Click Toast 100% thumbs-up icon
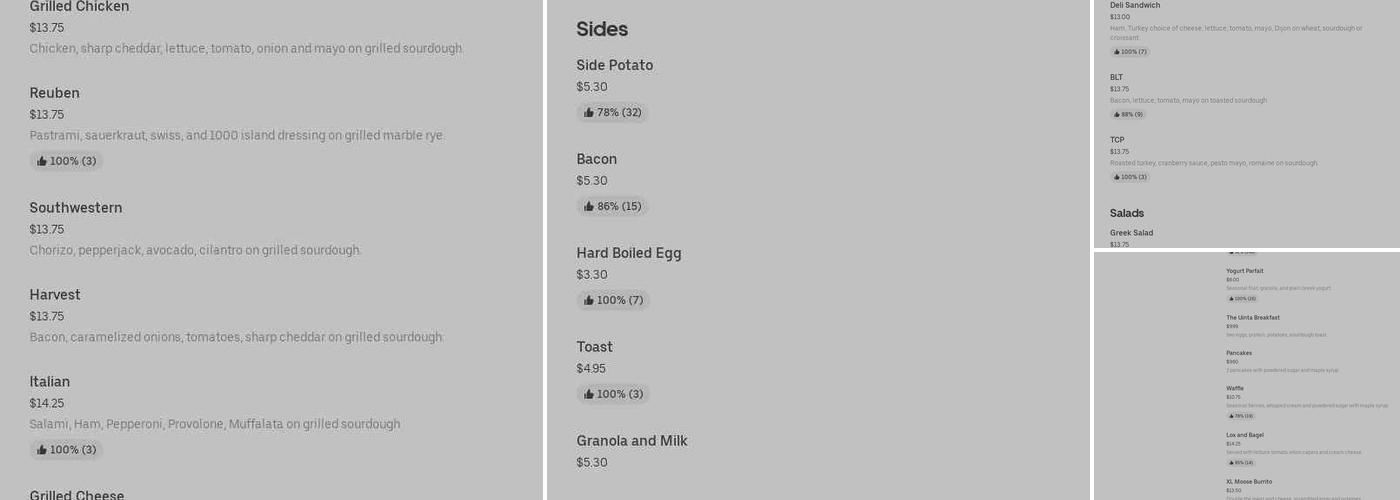 pyautogui.click(x=589, y=395)
